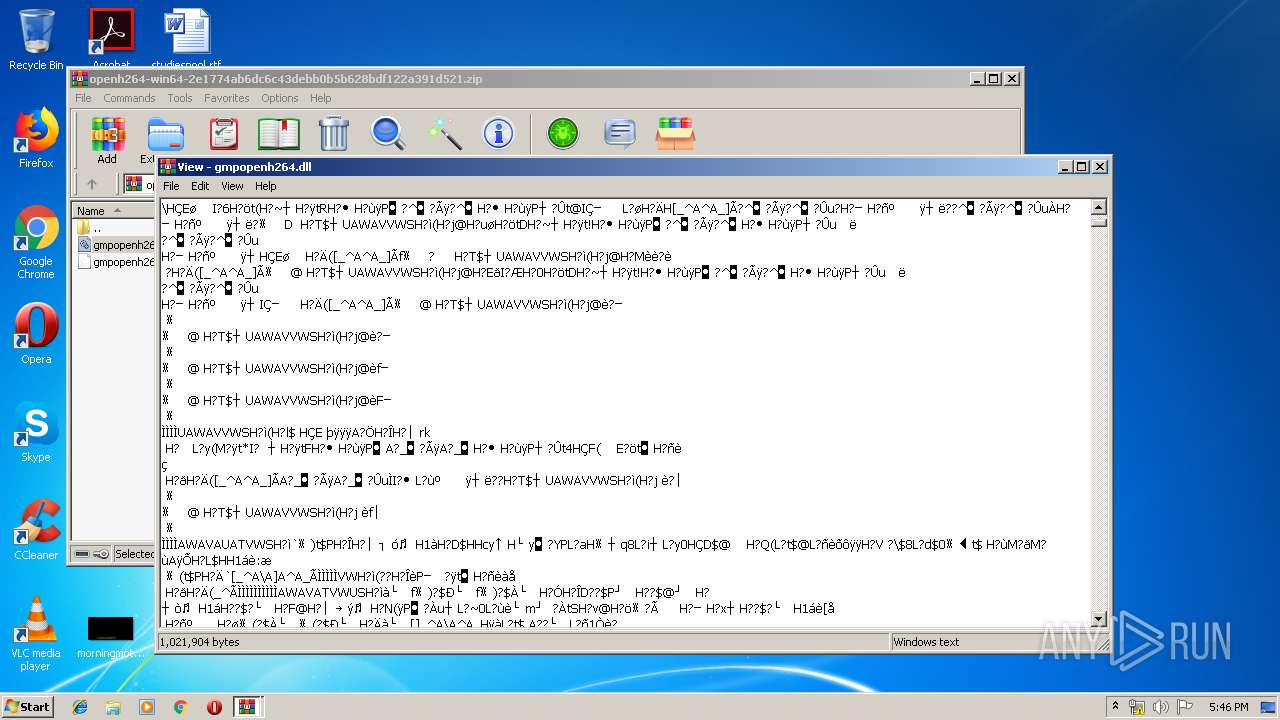The width and height of the screenshot is (1280, 720).
Task: Open the morningmot desktop file thumbnail
Action: click(110, 638)
